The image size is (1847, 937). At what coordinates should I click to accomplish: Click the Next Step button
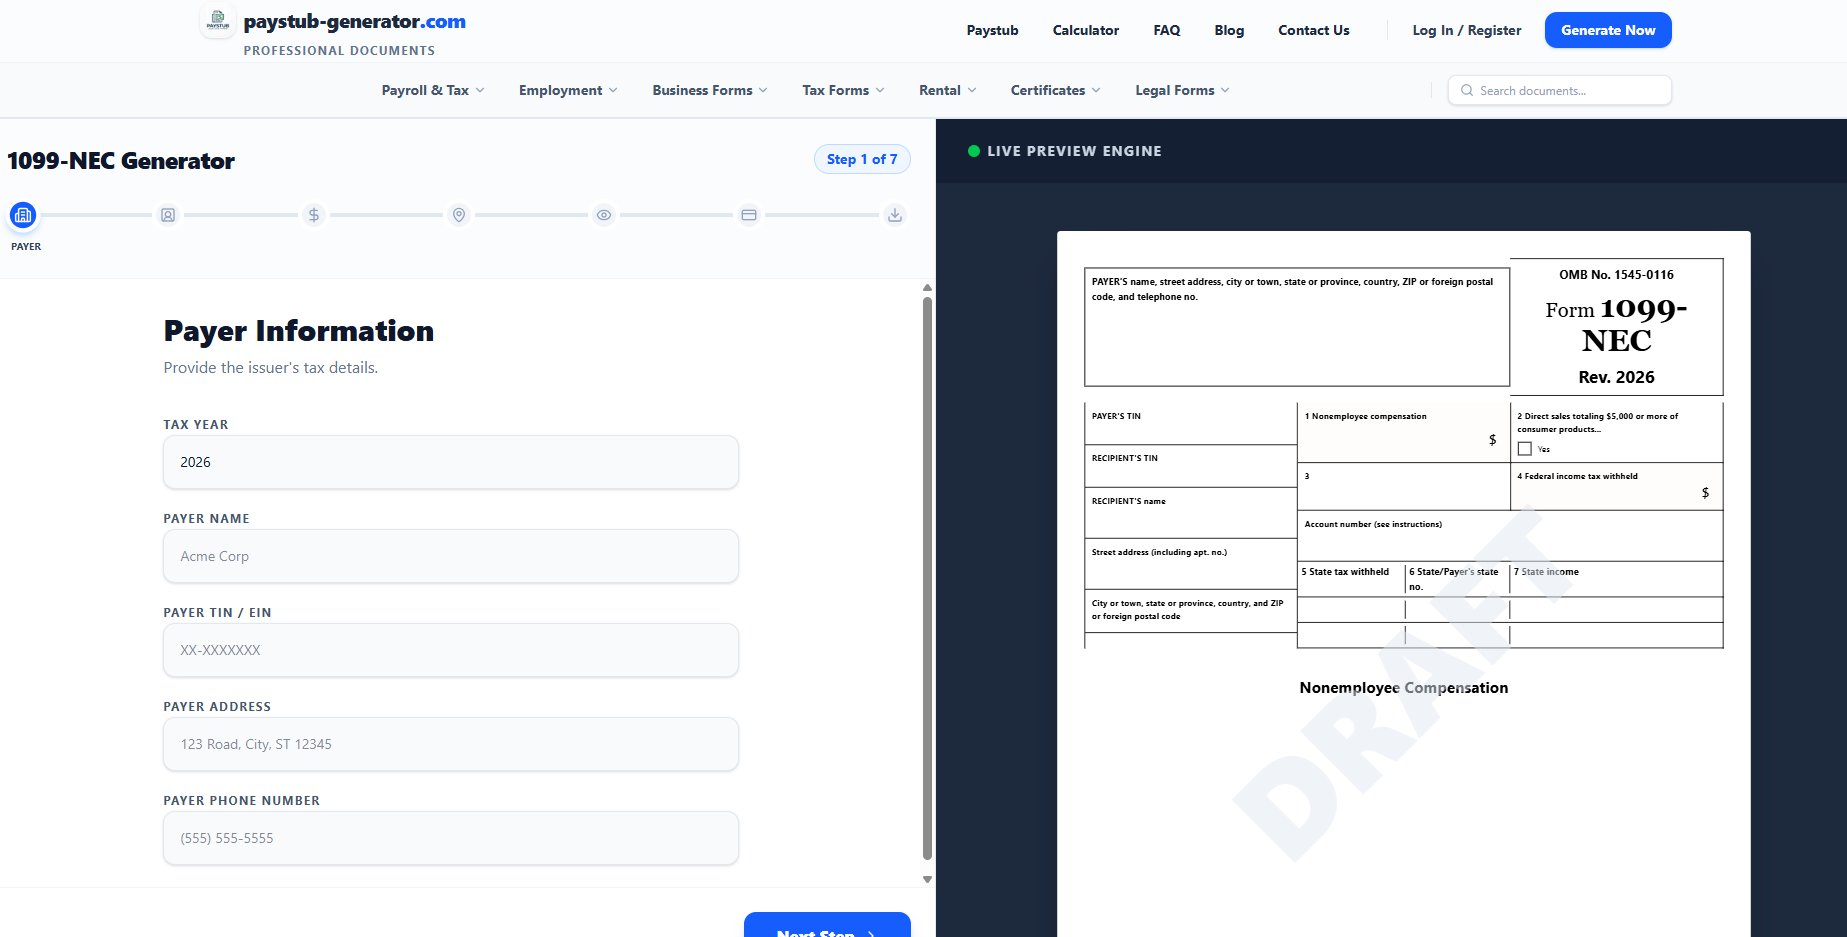click(x=827, y=925)
